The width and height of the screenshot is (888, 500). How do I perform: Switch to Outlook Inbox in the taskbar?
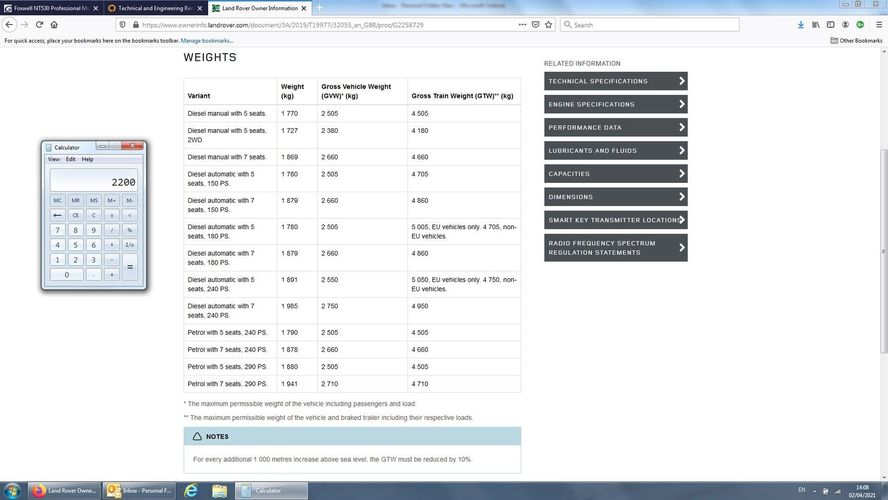(139, 490)
